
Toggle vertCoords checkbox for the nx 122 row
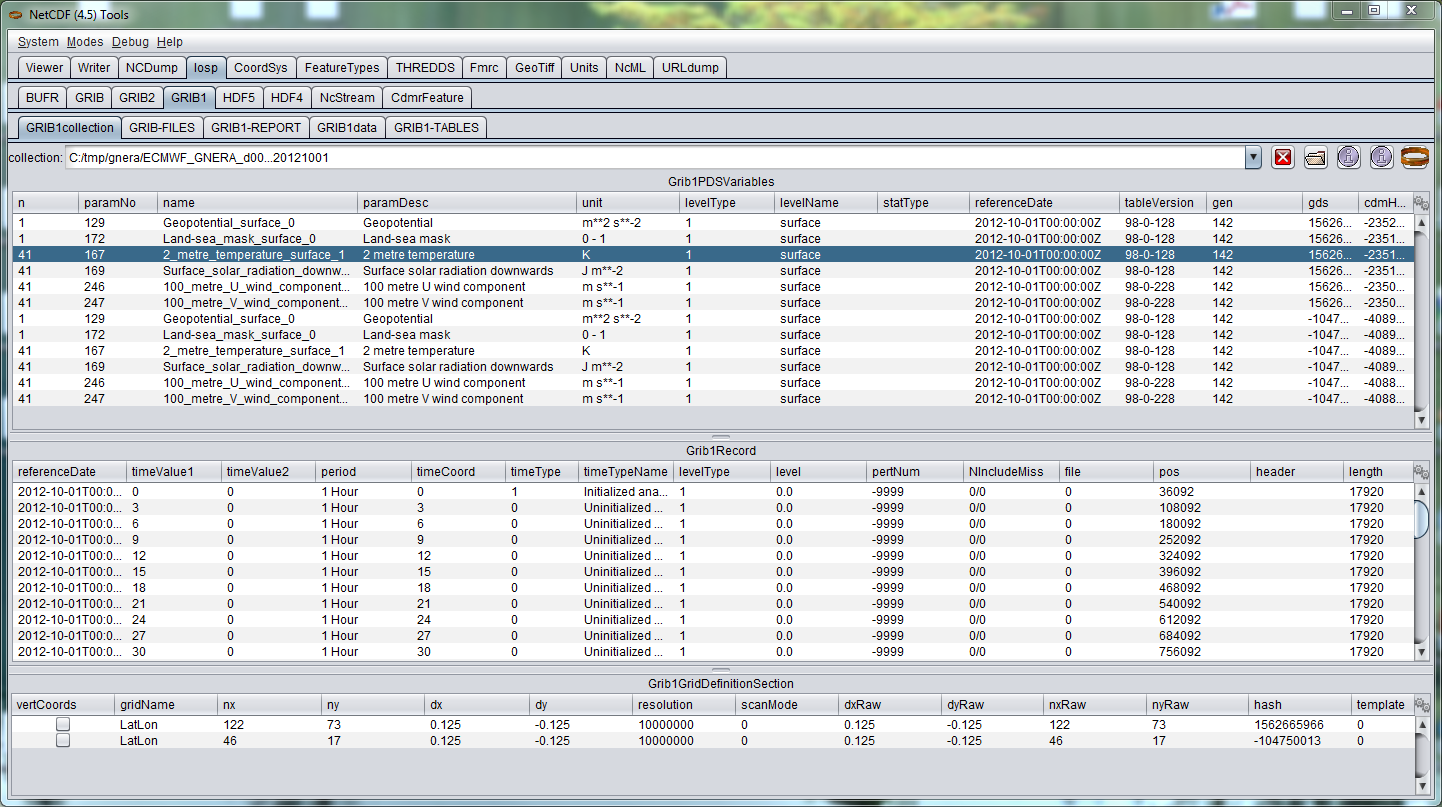(63, 724)
